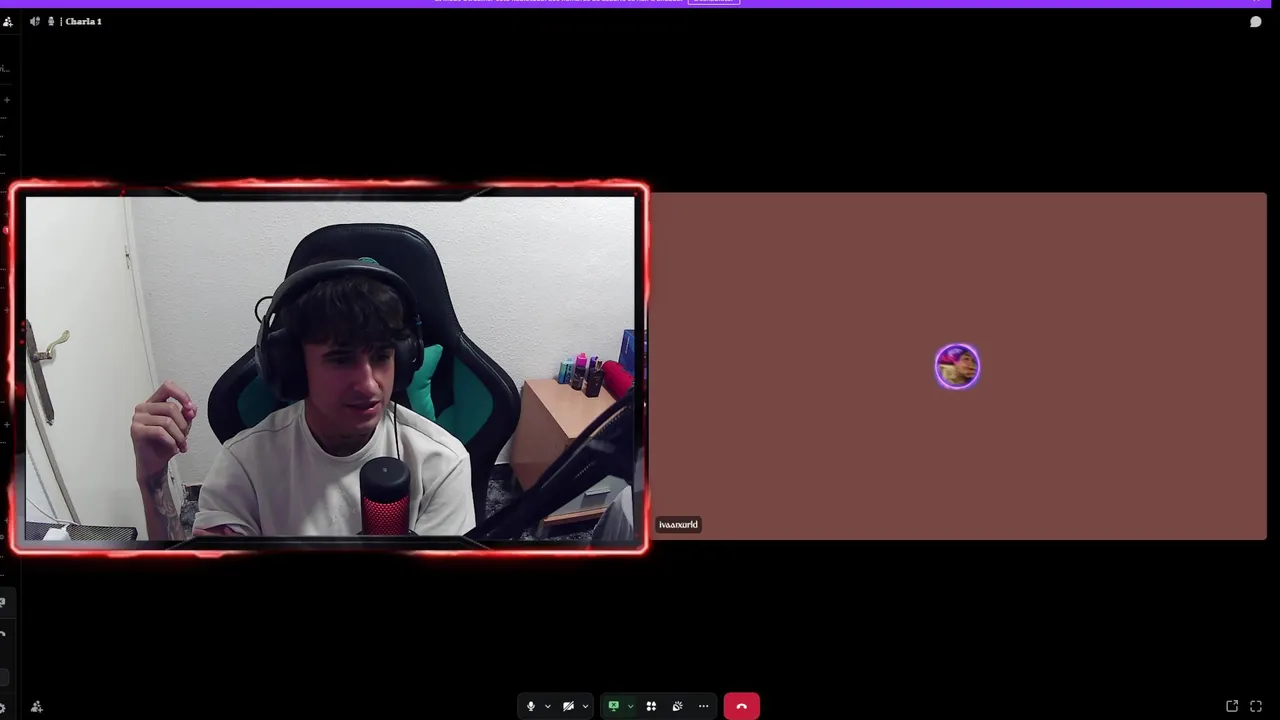This screenshot has height=720, width=1280.
Task: Click the Charla 1 channel title
Action: coord(83,21)
